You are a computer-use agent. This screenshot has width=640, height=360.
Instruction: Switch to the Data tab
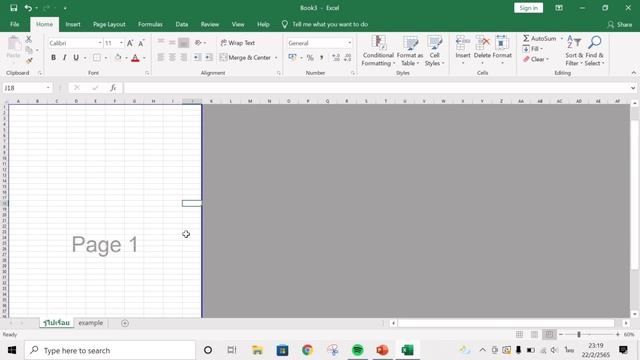pos(182,24)
